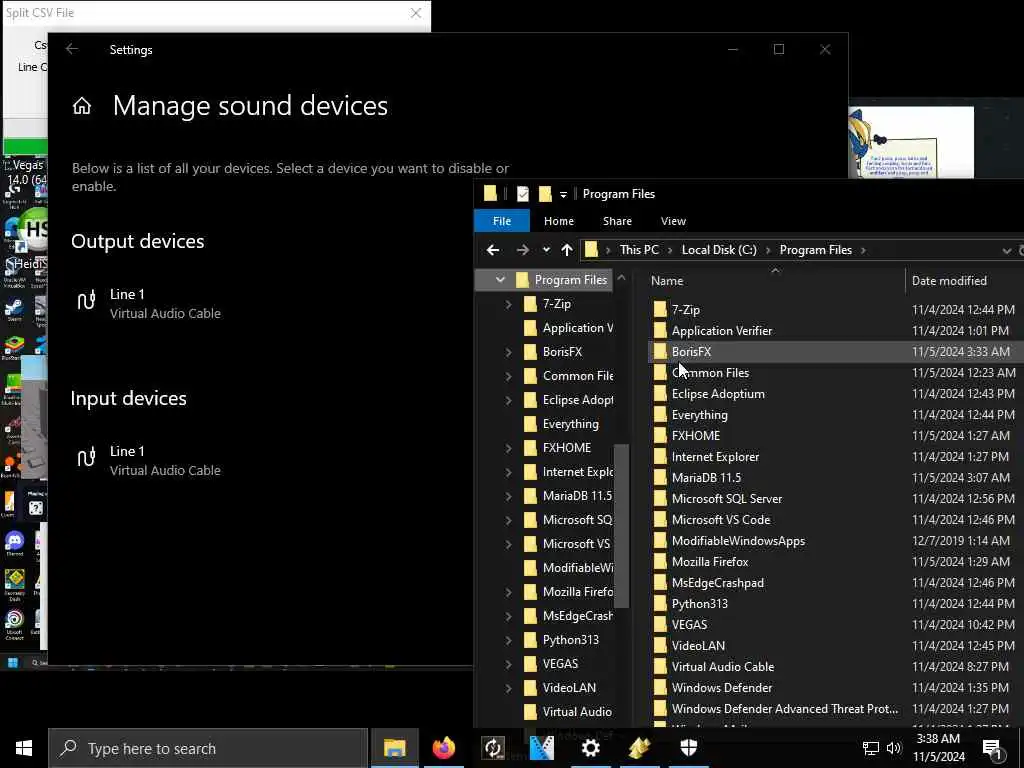Screen dimensions: 1024x768
Task: Select the Eclipse Adoptium folder
Action: (x=718, y=394)
